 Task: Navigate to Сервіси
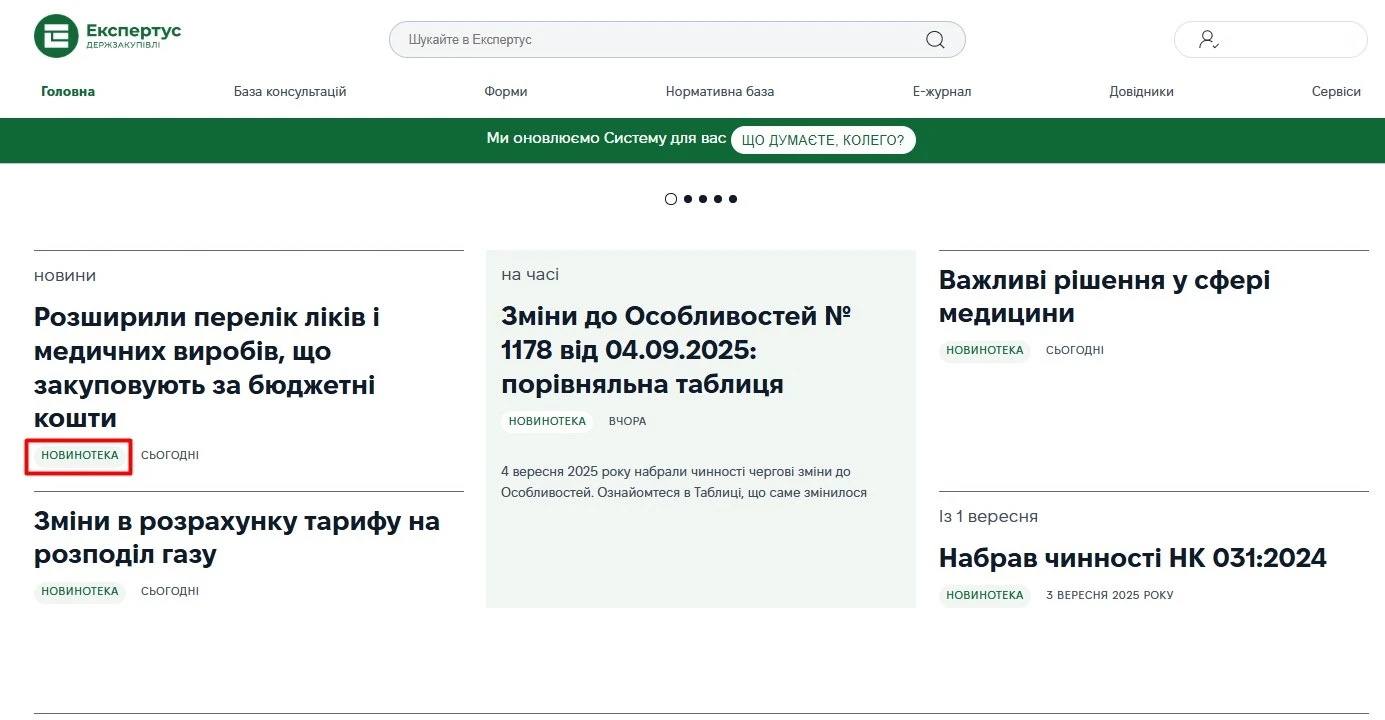[x=1336, y=91]
